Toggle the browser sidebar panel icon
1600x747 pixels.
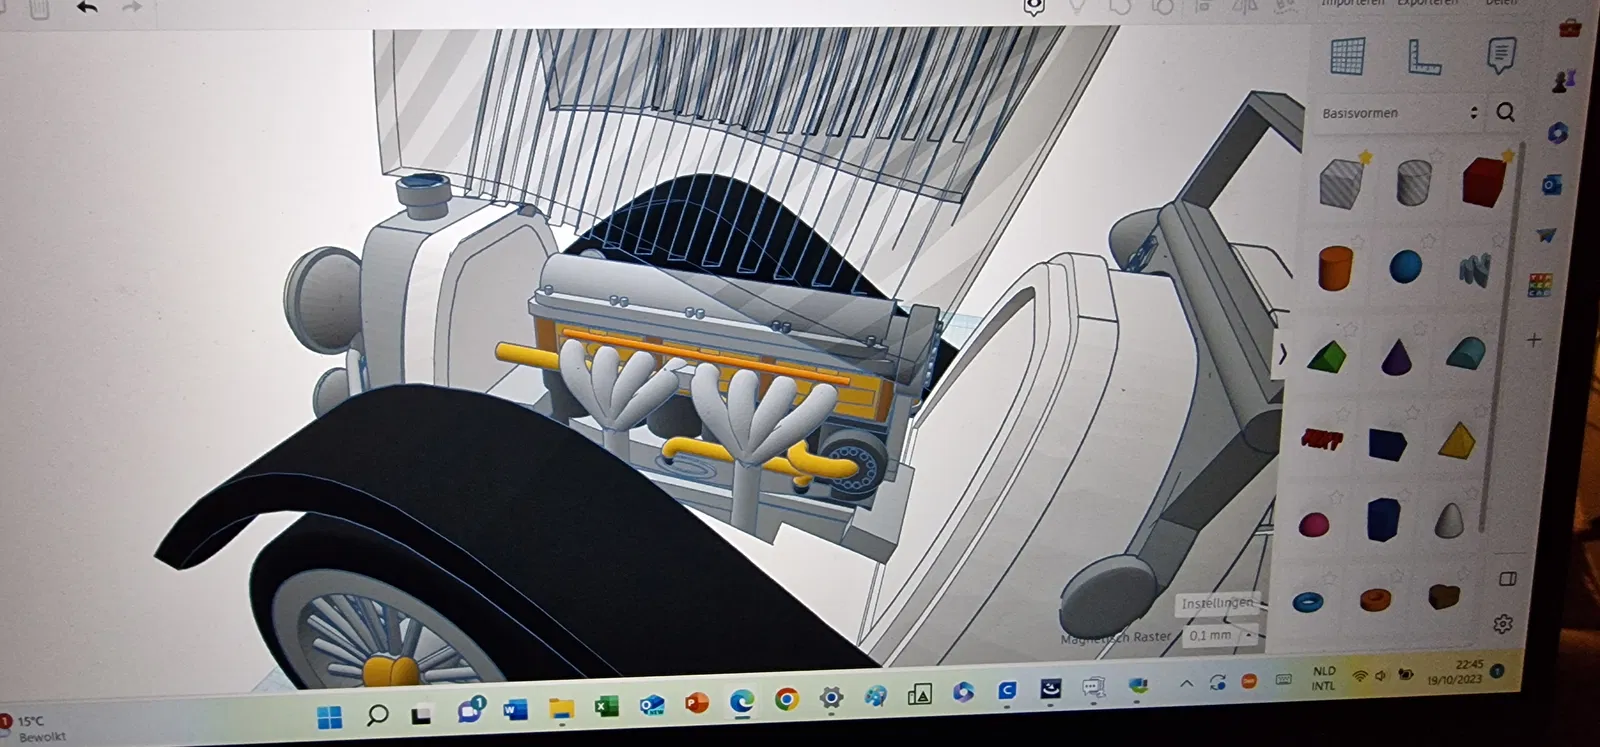click(1508, 578)
